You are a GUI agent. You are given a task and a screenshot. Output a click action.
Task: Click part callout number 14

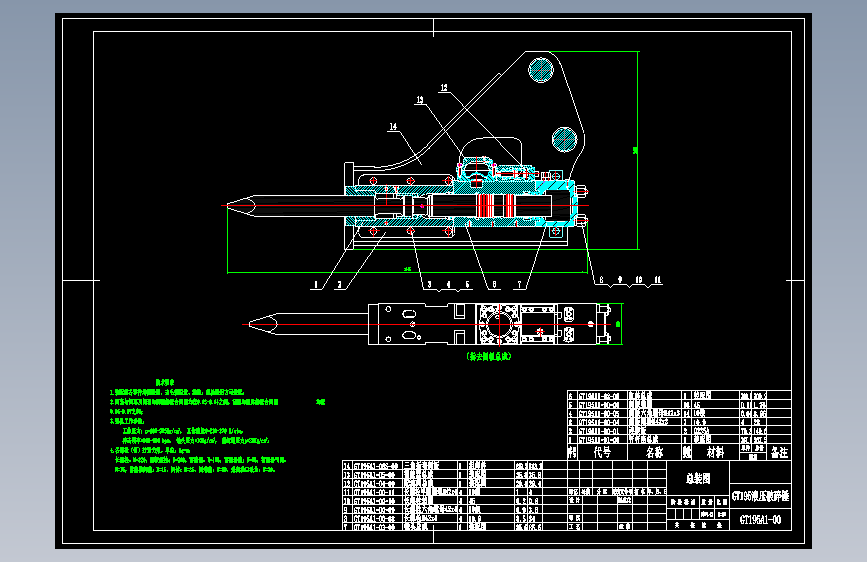393,127
